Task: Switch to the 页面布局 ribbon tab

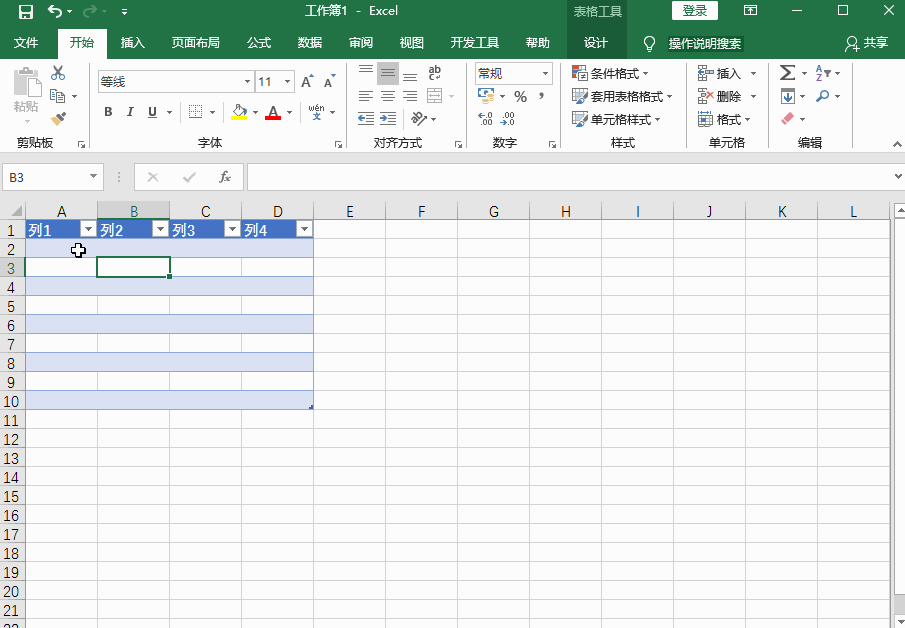Action: (195, 43)
